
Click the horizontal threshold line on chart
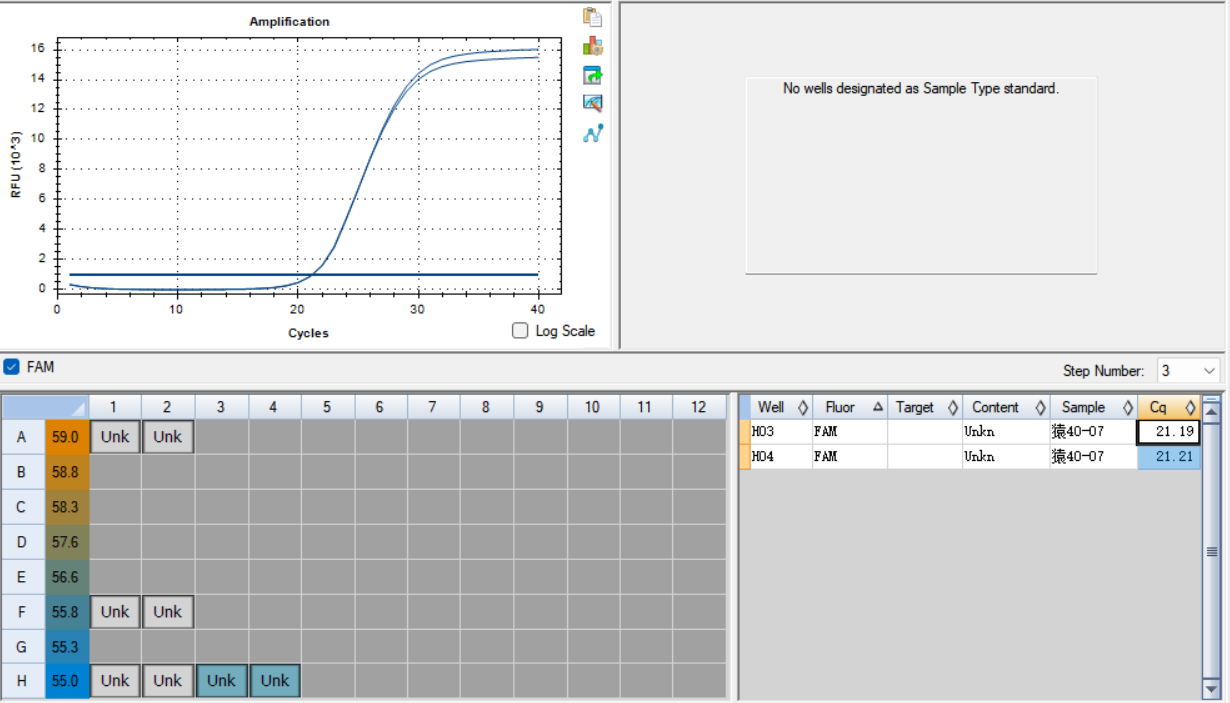303,274
